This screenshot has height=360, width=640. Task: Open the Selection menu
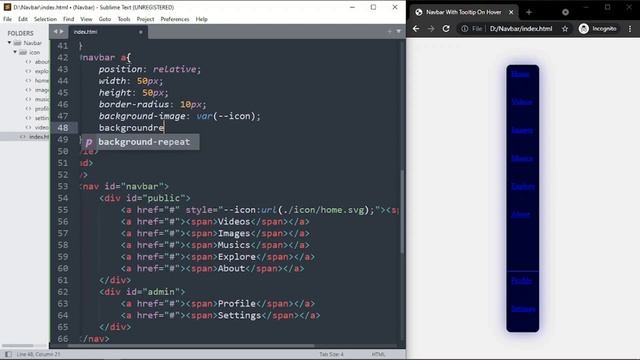(x=45, y=19)
